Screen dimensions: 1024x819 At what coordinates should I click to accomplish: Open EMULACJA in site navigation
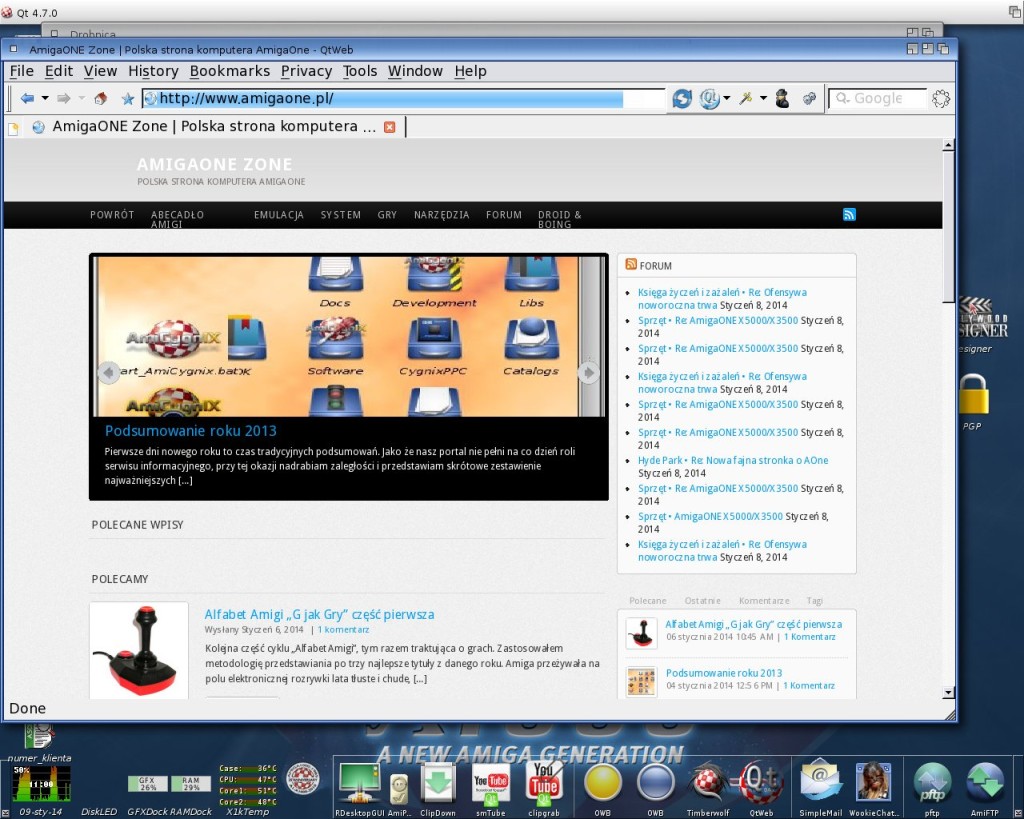click(x=279, y=215)
